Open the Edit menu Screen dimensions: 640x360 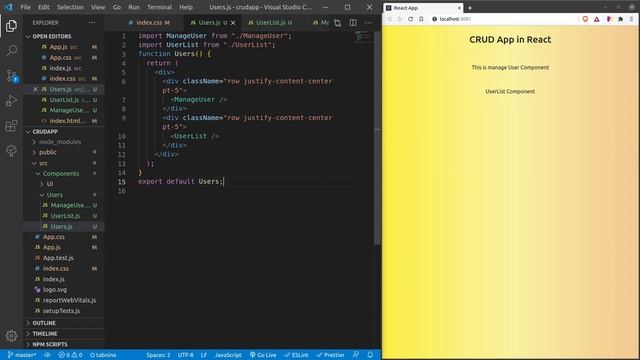tap(44, 7)
